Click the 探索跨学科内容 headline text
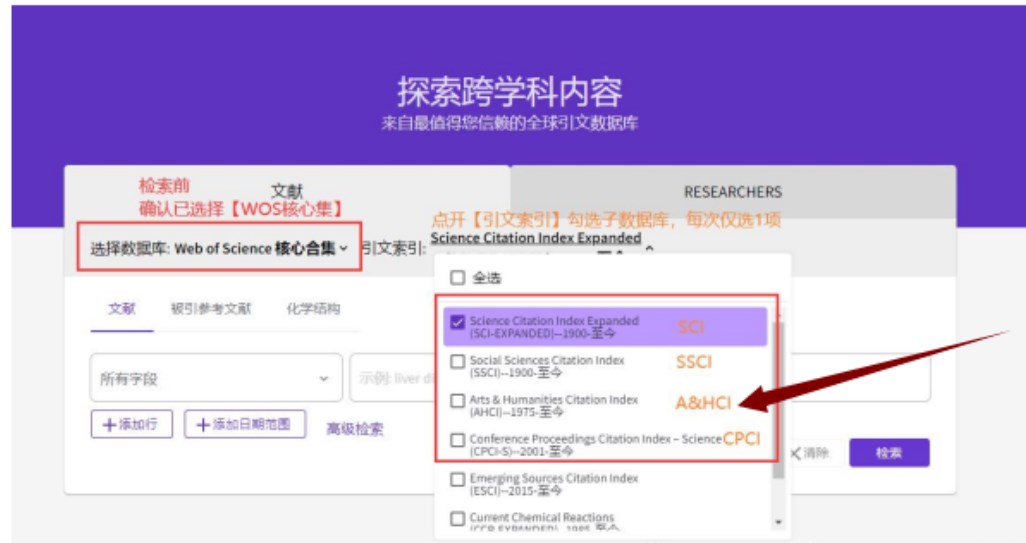This screenshot has height=543, width=1026. coord(510,92)
